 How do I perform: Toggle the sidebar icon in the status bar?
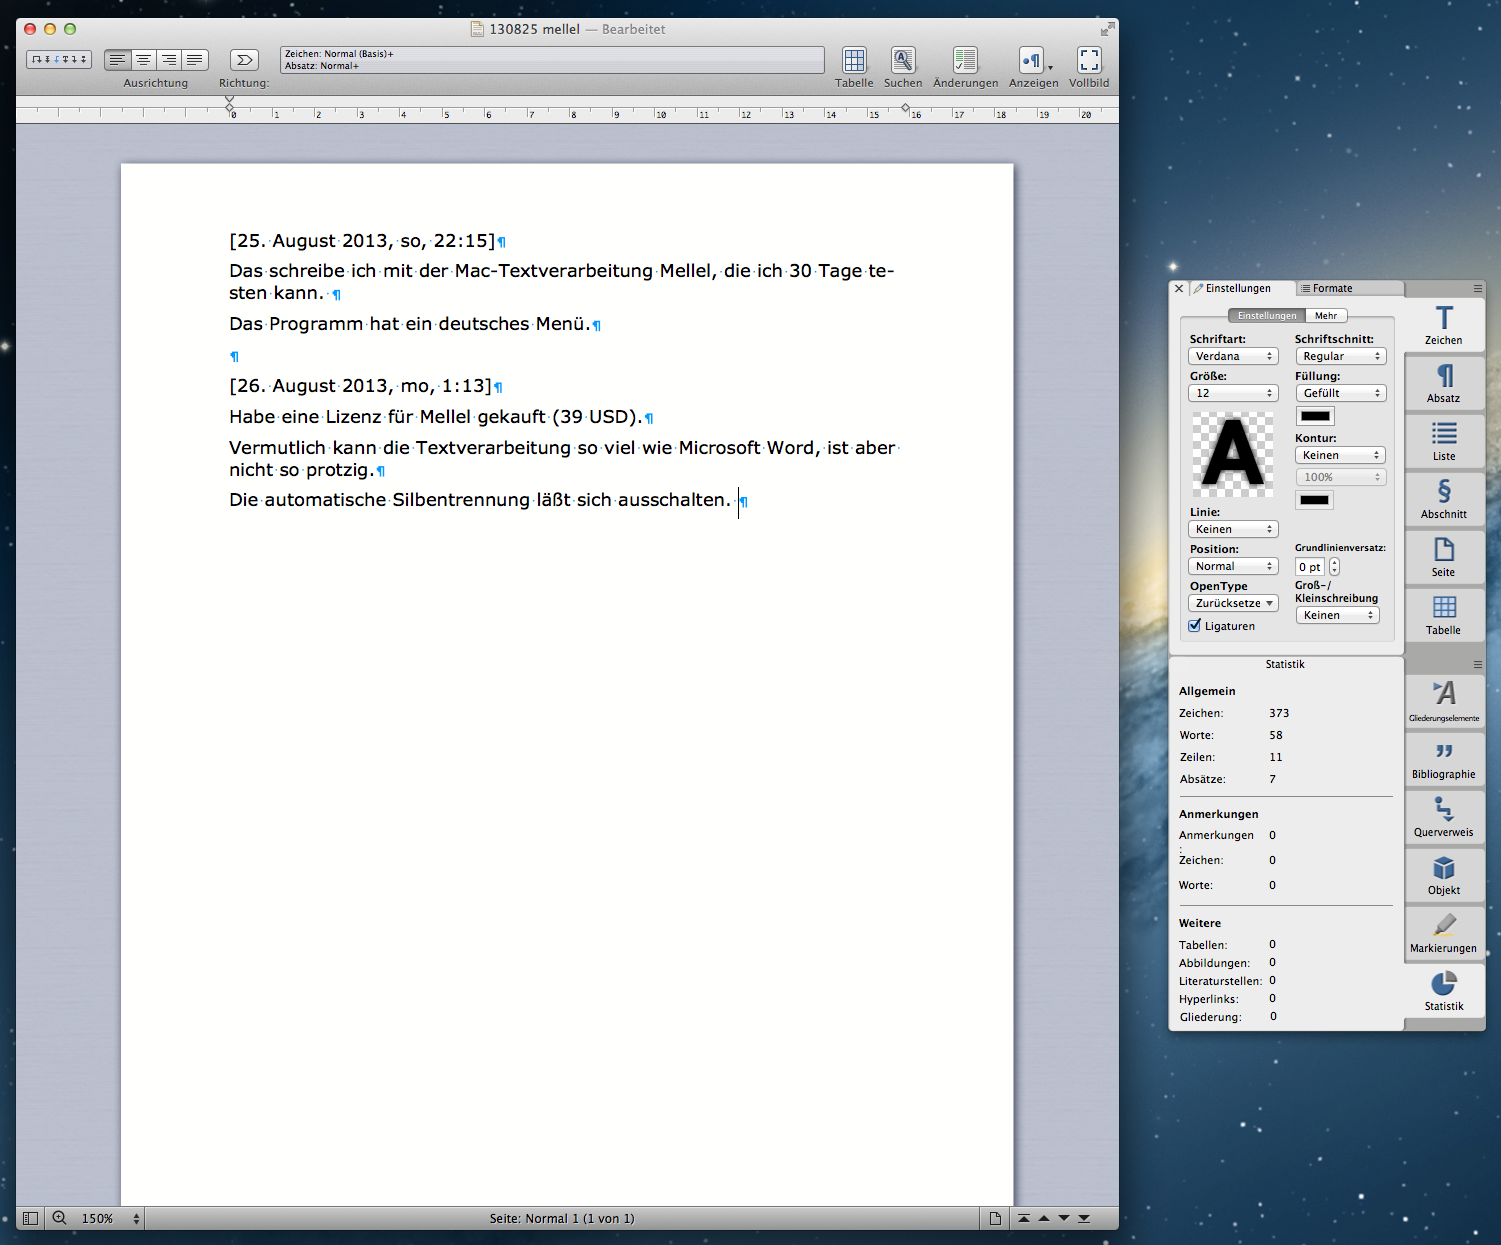(30, 1218)
